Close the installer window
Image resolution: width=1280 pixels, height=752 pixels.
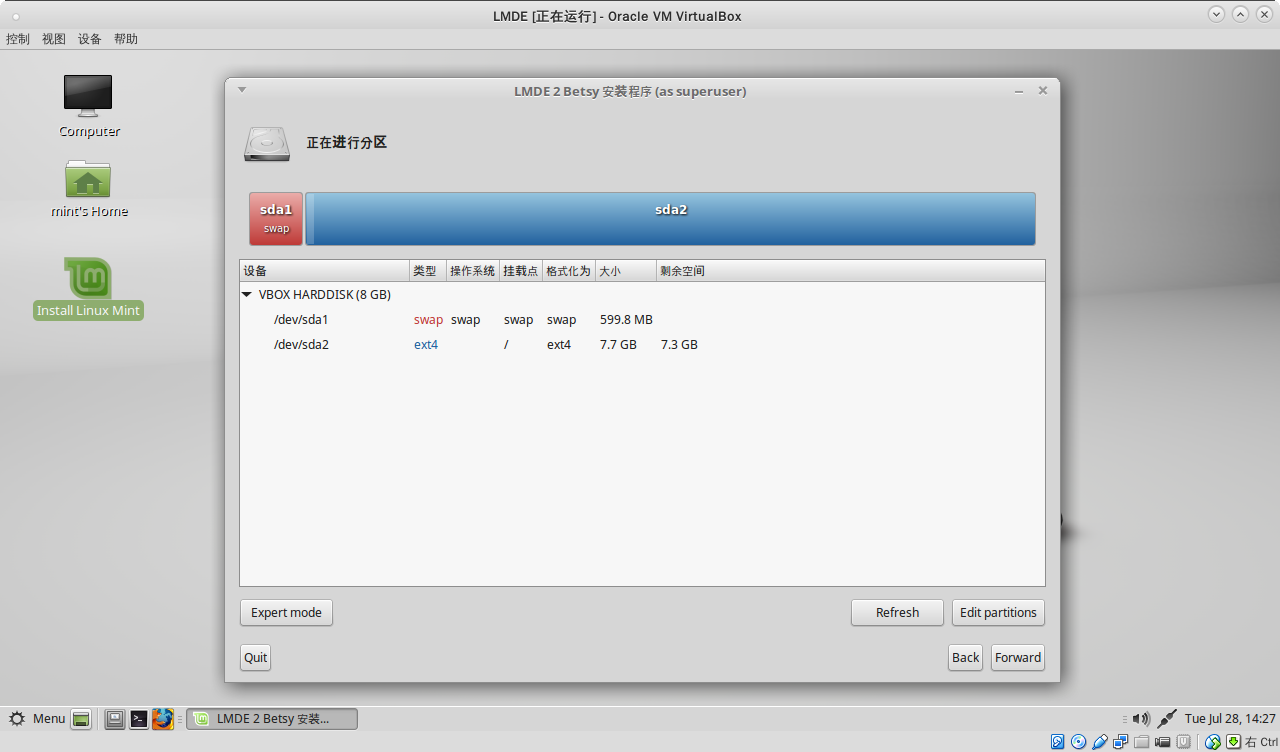click(x=1043, y=90)
